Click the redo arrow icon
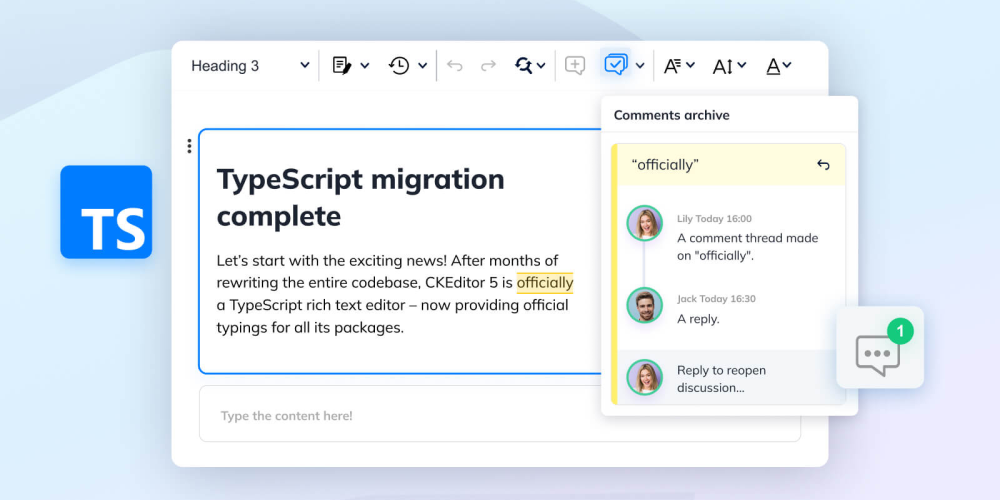 click(489, 65)
